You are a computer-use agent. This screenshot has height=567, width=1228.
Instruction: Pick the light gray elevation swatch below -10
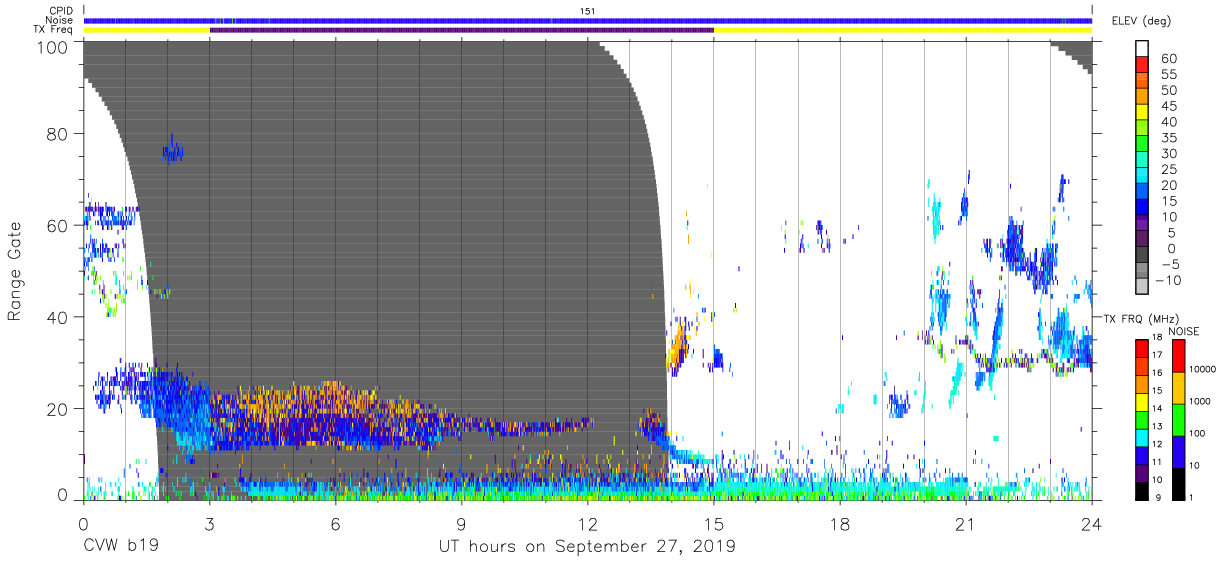click(x=1144, y=288)
